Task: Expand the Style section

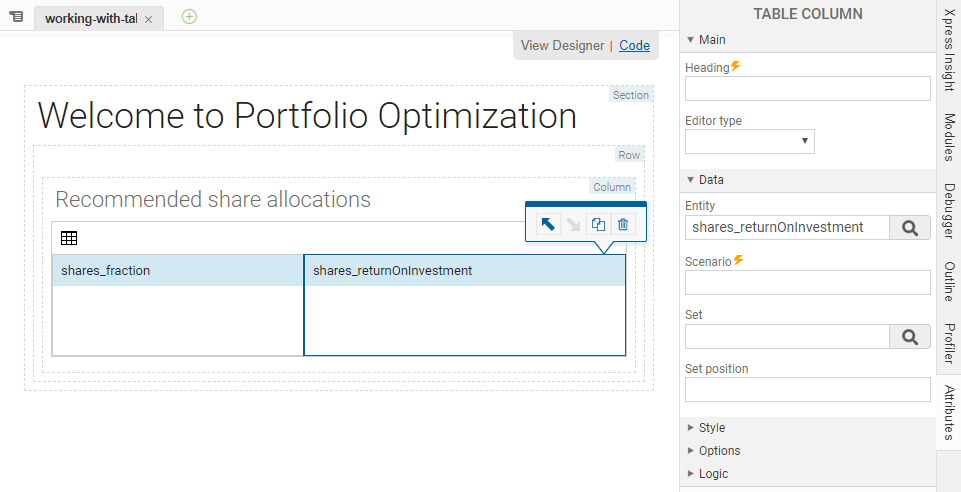Action: coord(711,428)
